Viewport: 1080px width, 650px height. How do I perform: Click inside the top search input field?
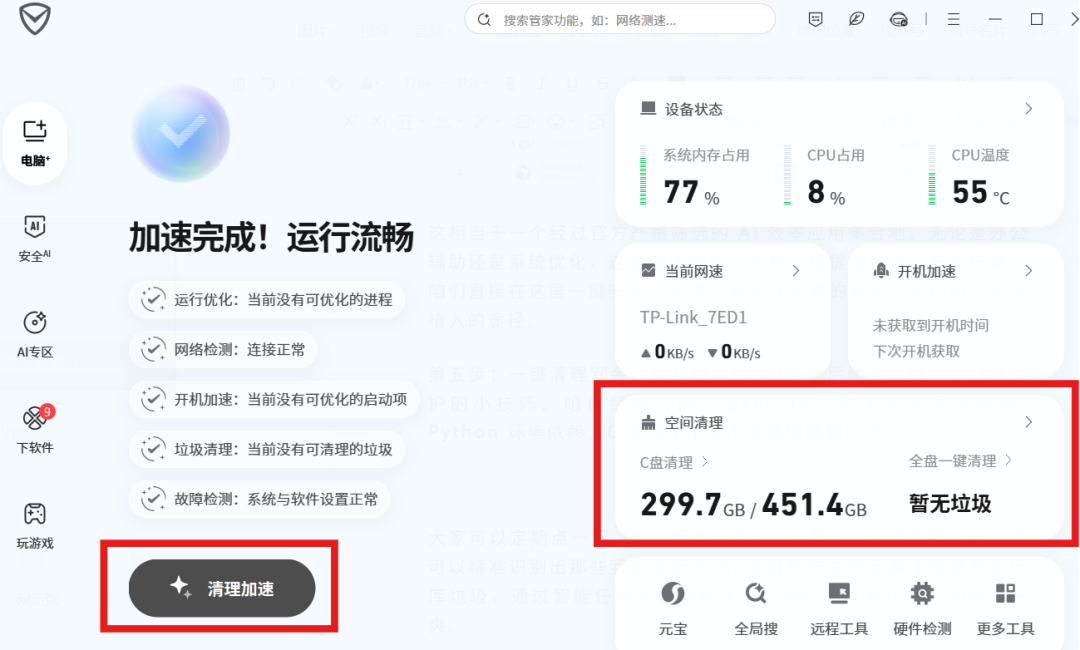(x=620, y=18)
